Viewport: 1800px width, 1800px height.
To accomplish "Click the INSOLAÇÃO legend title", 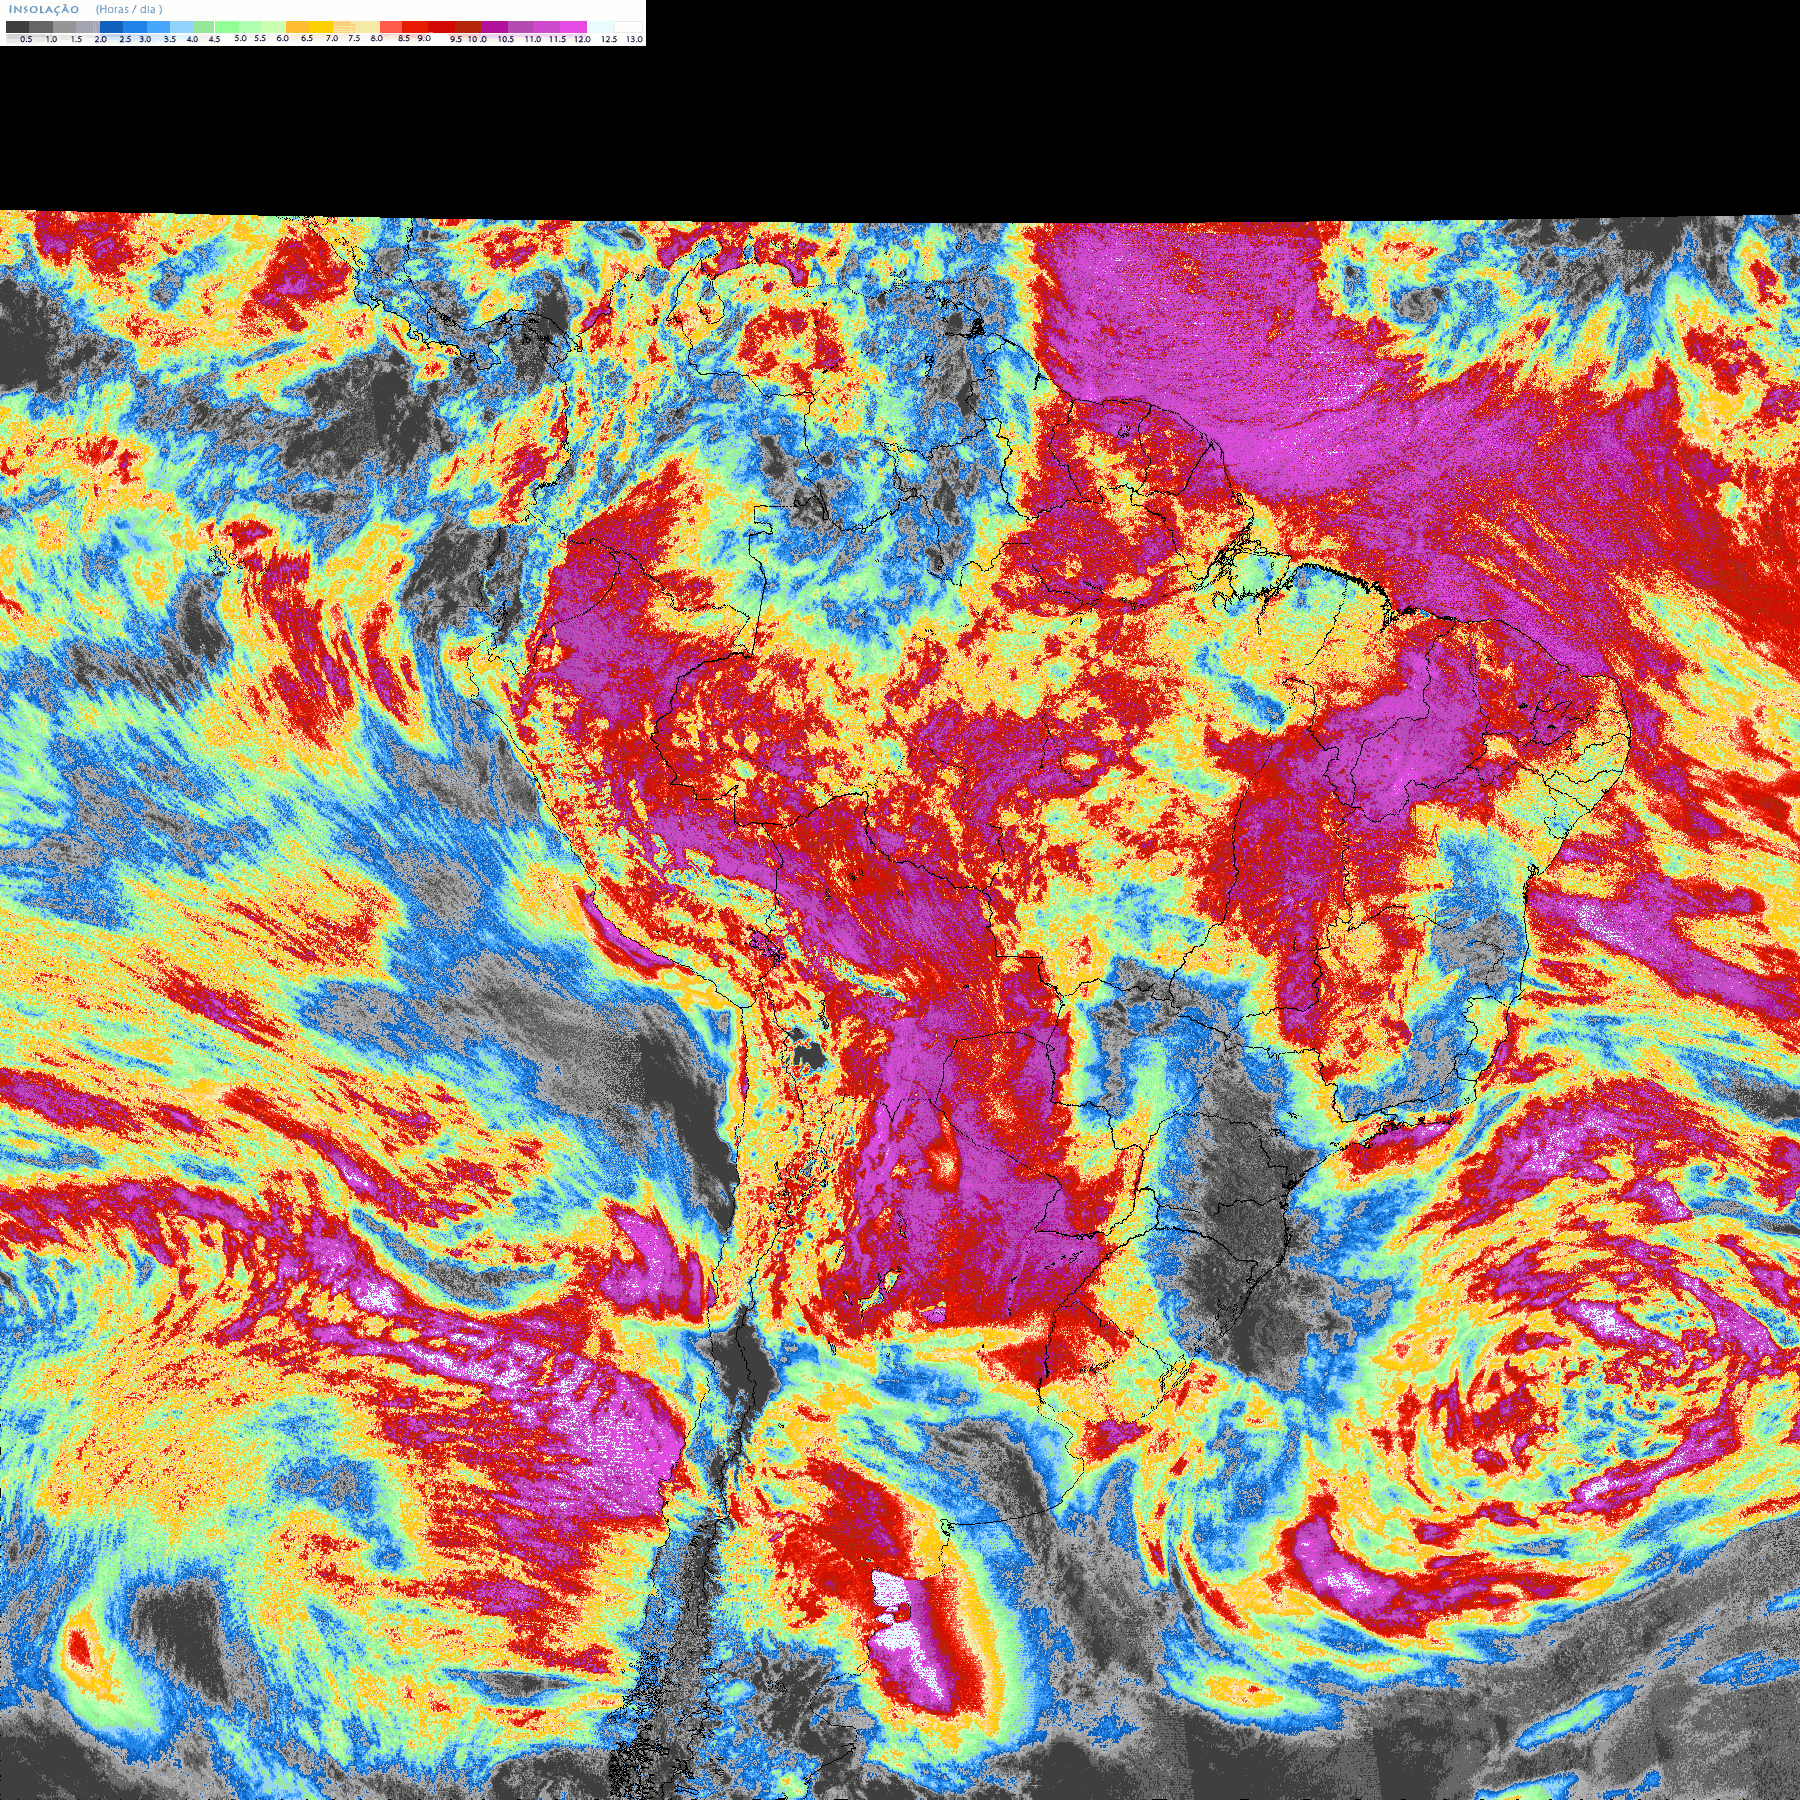I will tap(44, 9).
